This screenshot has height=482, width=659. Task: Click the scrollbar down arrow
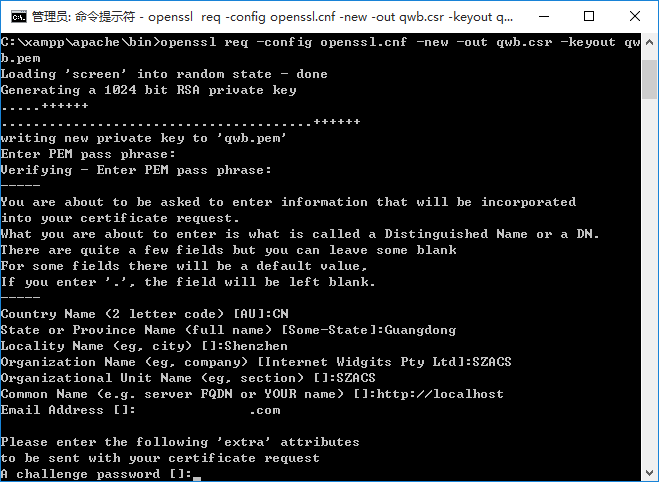tap(650, 473)
